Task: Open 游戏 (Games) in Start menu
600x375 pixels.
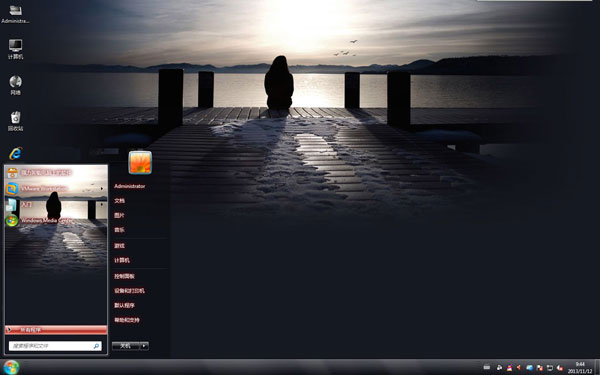Action: tap(119, 246)
